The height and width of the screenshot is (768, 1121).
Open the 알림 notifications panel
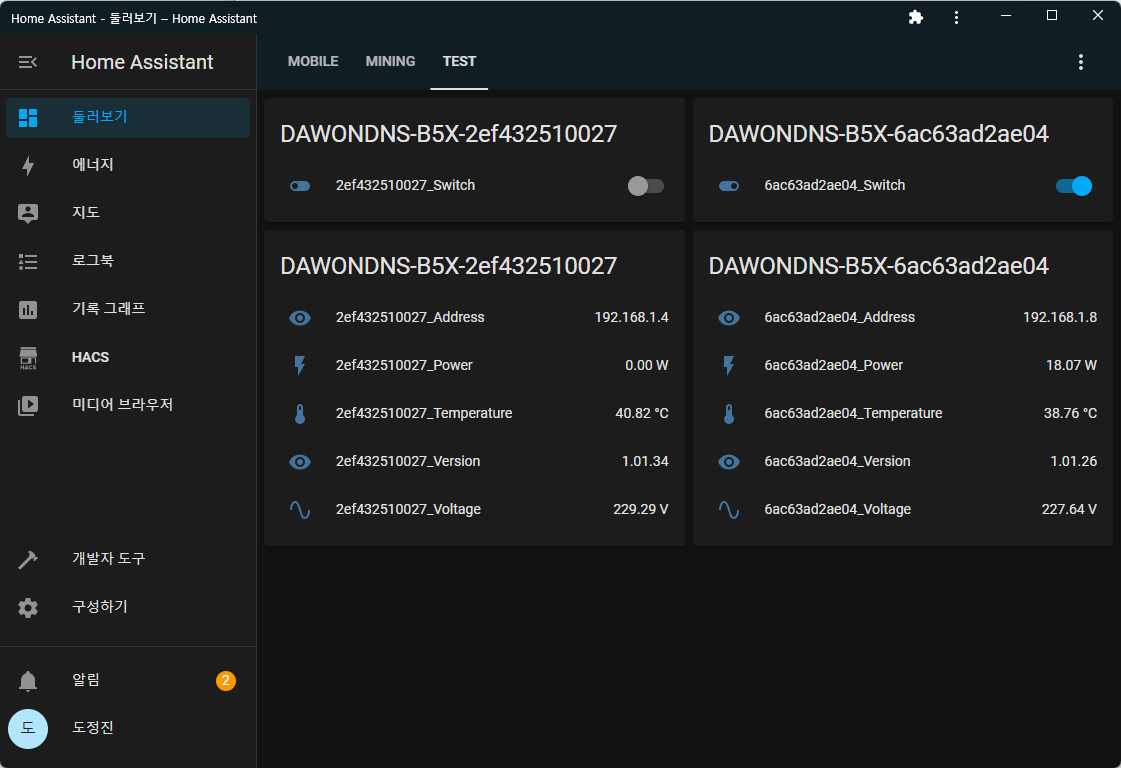(x=128, y=680)
